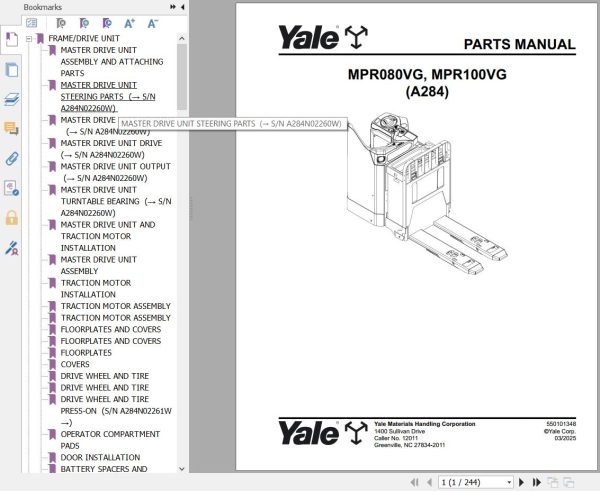Collapse the FRAME/DRIVE UNIT tree node
600x491 pixels.
pyautogui.click(x=29, y=39)
